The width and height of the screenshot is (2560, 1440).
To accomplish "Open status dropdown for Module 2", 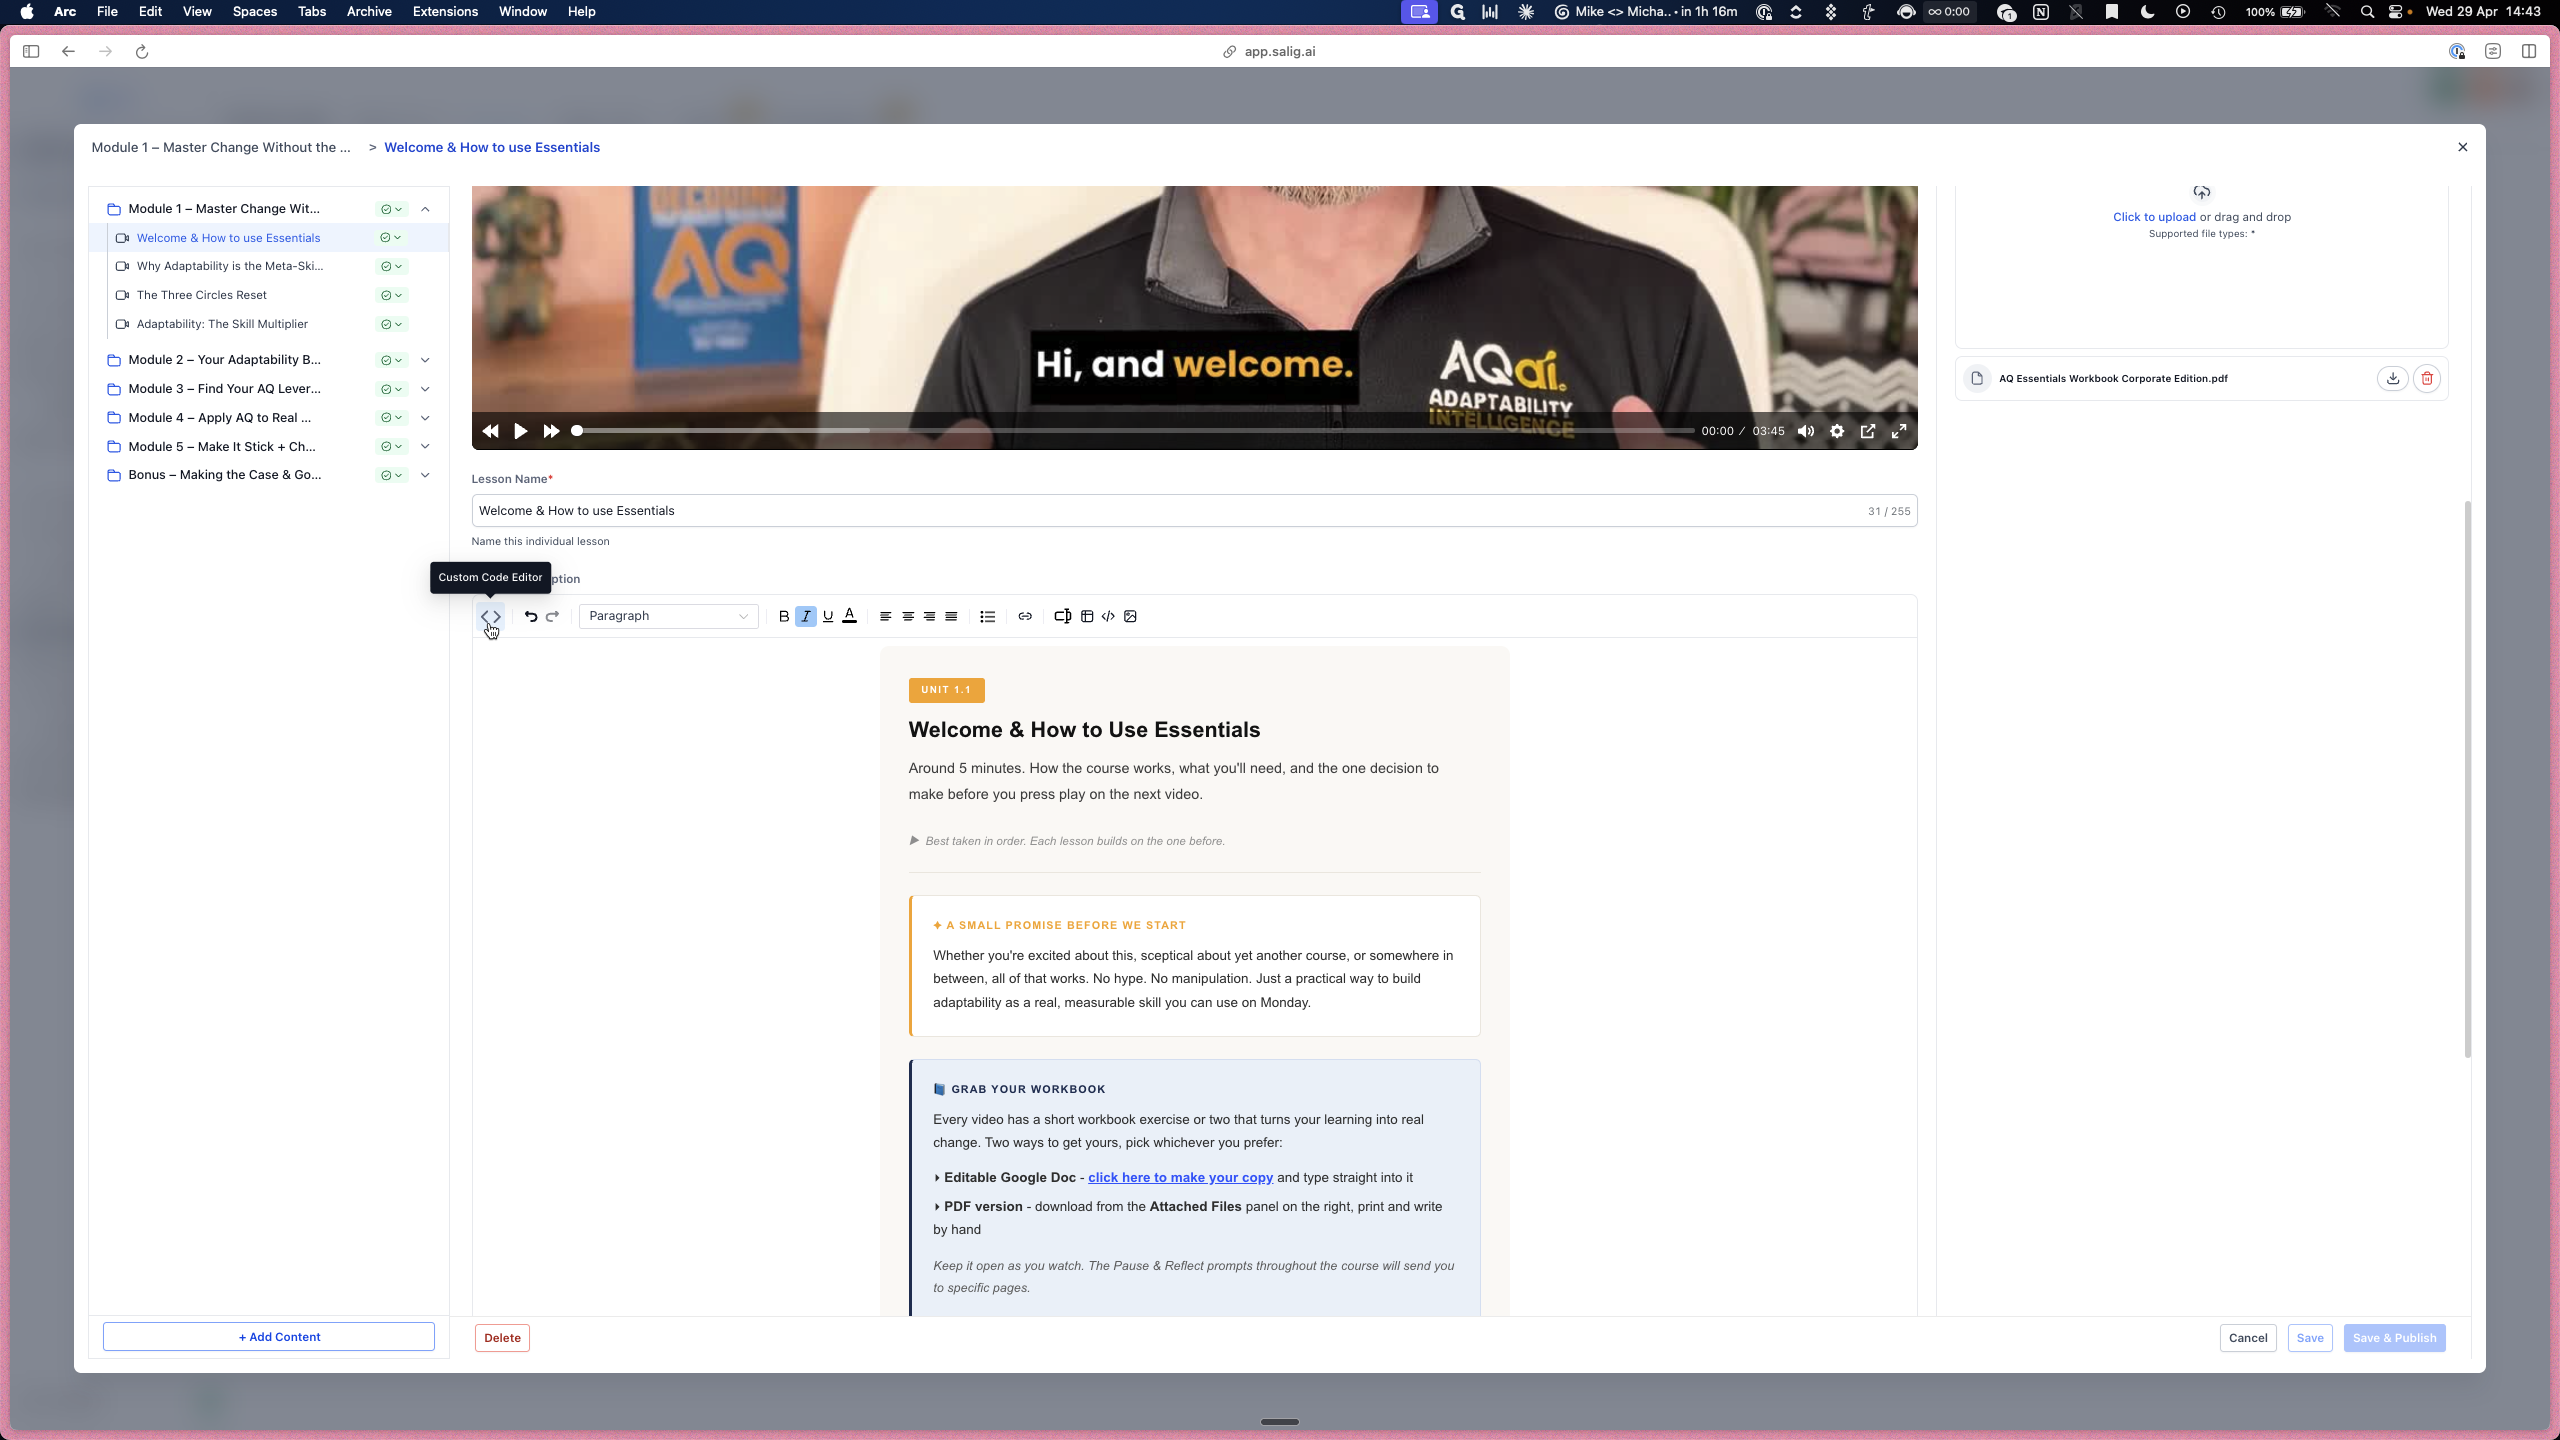I will (x=392, y=360).
